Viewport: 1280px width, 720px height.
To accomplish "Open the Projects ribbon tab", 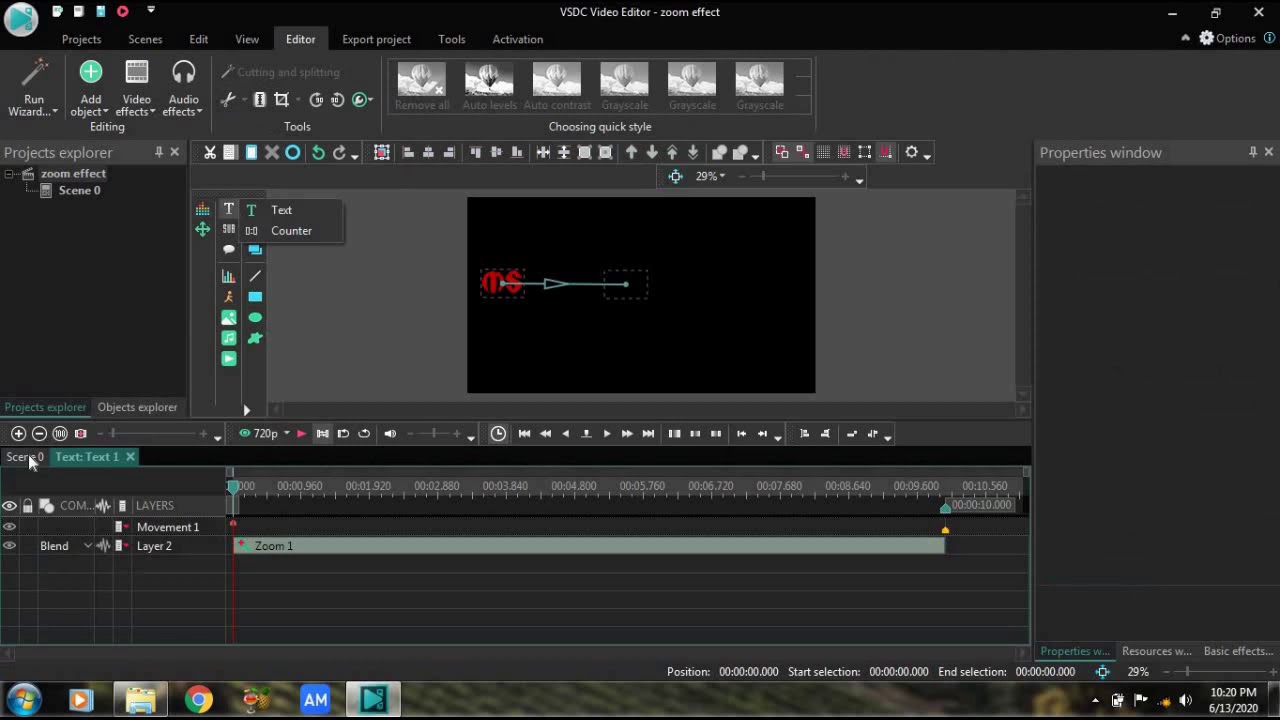I will click(x=81, y=39).
